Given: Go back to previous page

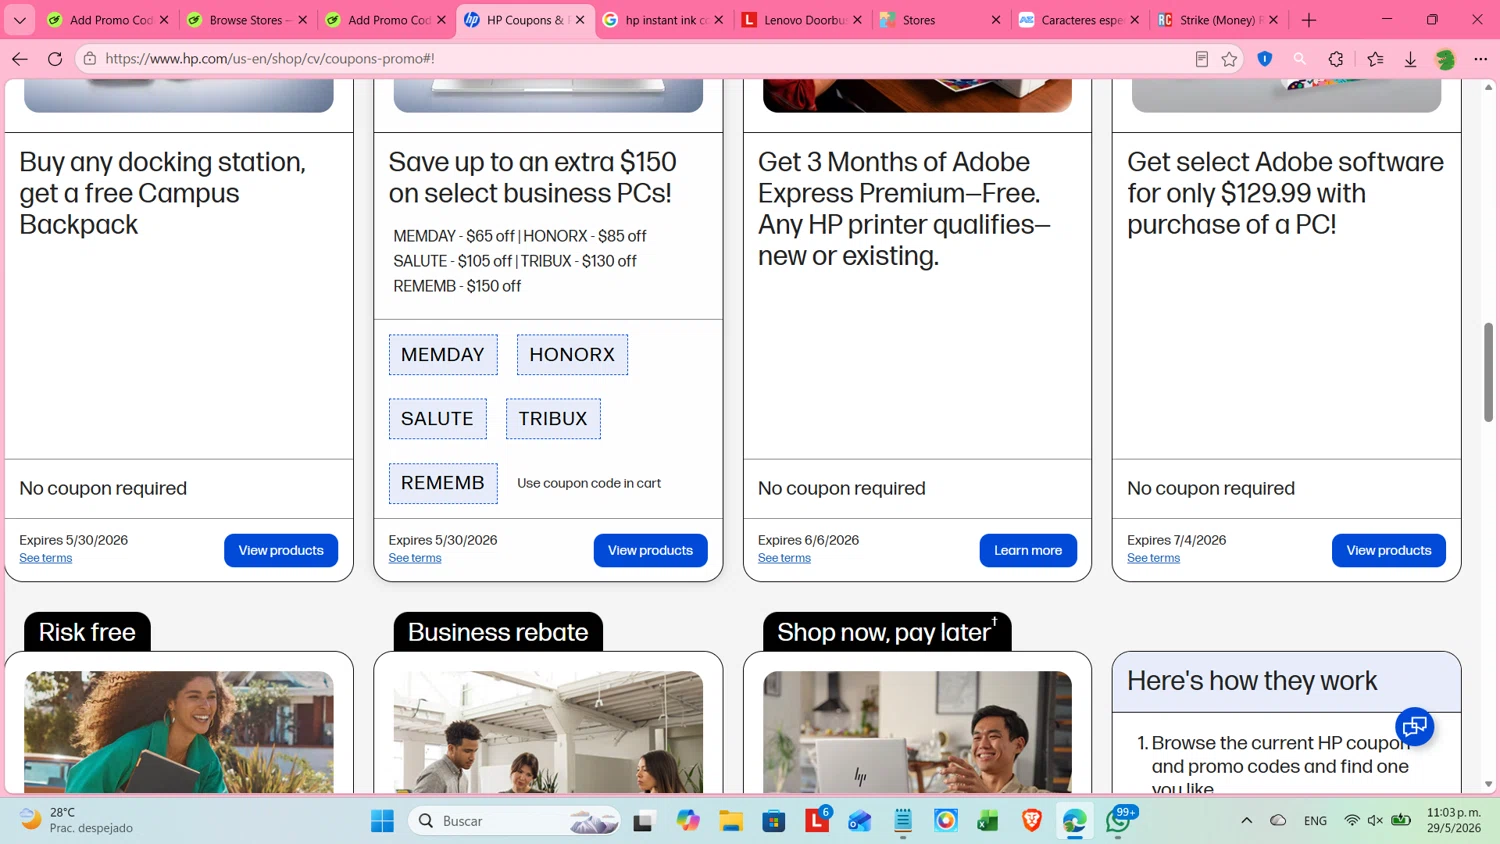Looking at the screenshot, I should [19, 59].
